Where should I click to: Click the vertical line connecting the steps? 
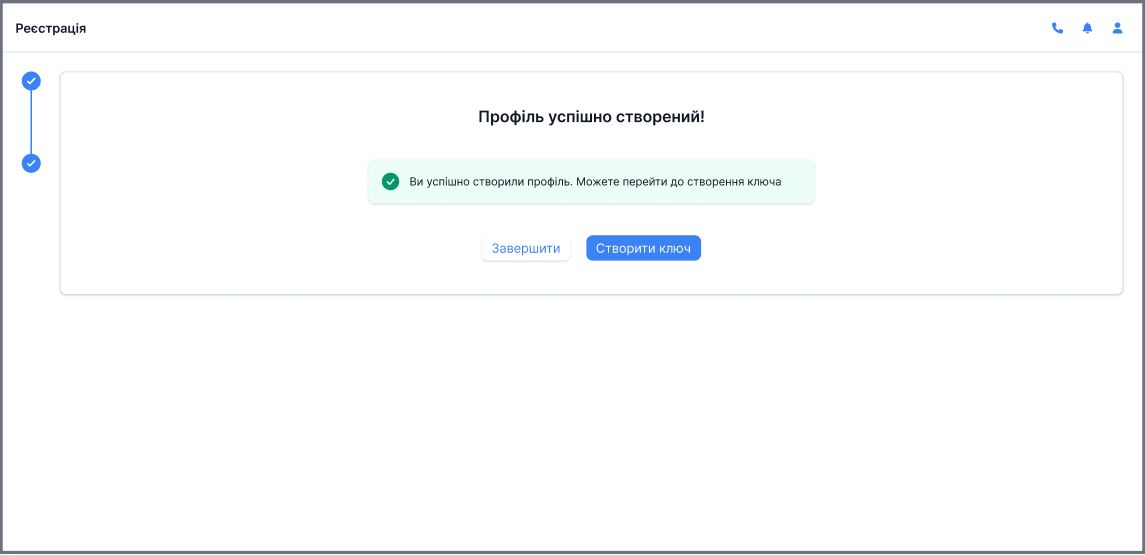pos(31,122)
